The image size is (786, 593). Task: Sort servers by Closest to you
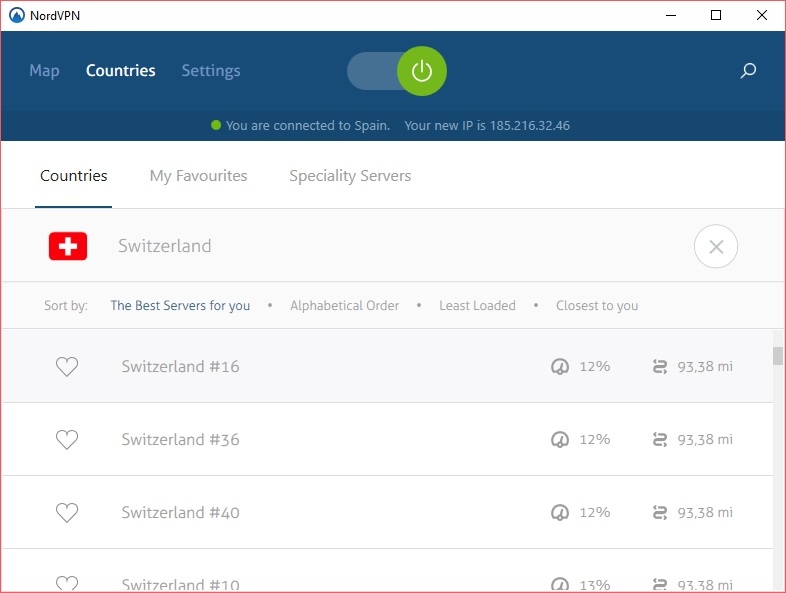[597, 305]
